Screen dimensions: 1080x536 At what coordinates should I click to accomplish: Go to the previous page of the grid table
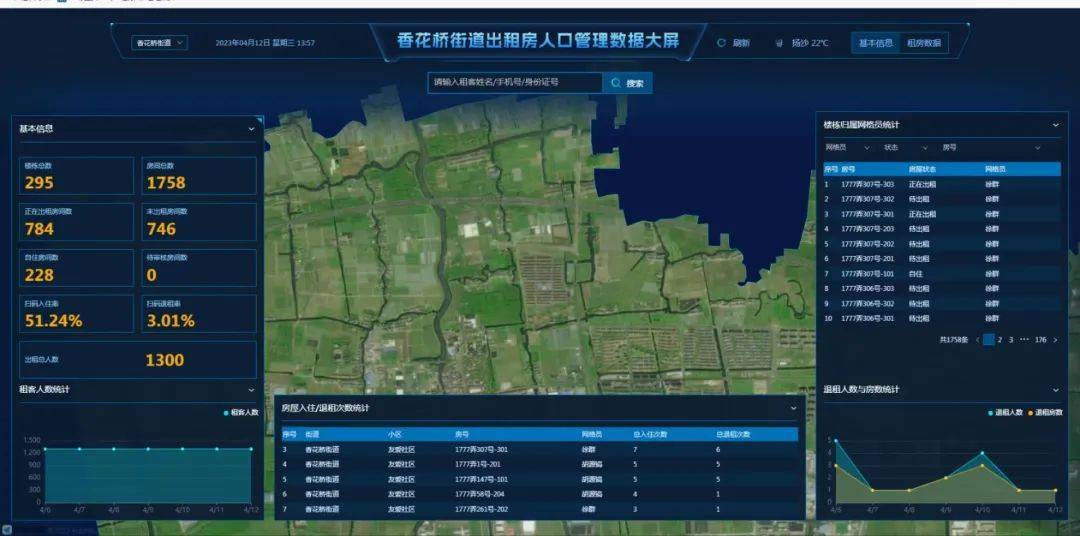click(x=977, y=340)
